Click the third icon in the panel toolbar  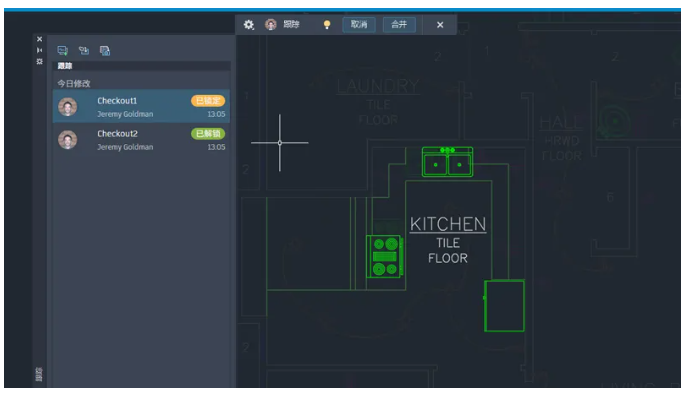coord(105,51)
